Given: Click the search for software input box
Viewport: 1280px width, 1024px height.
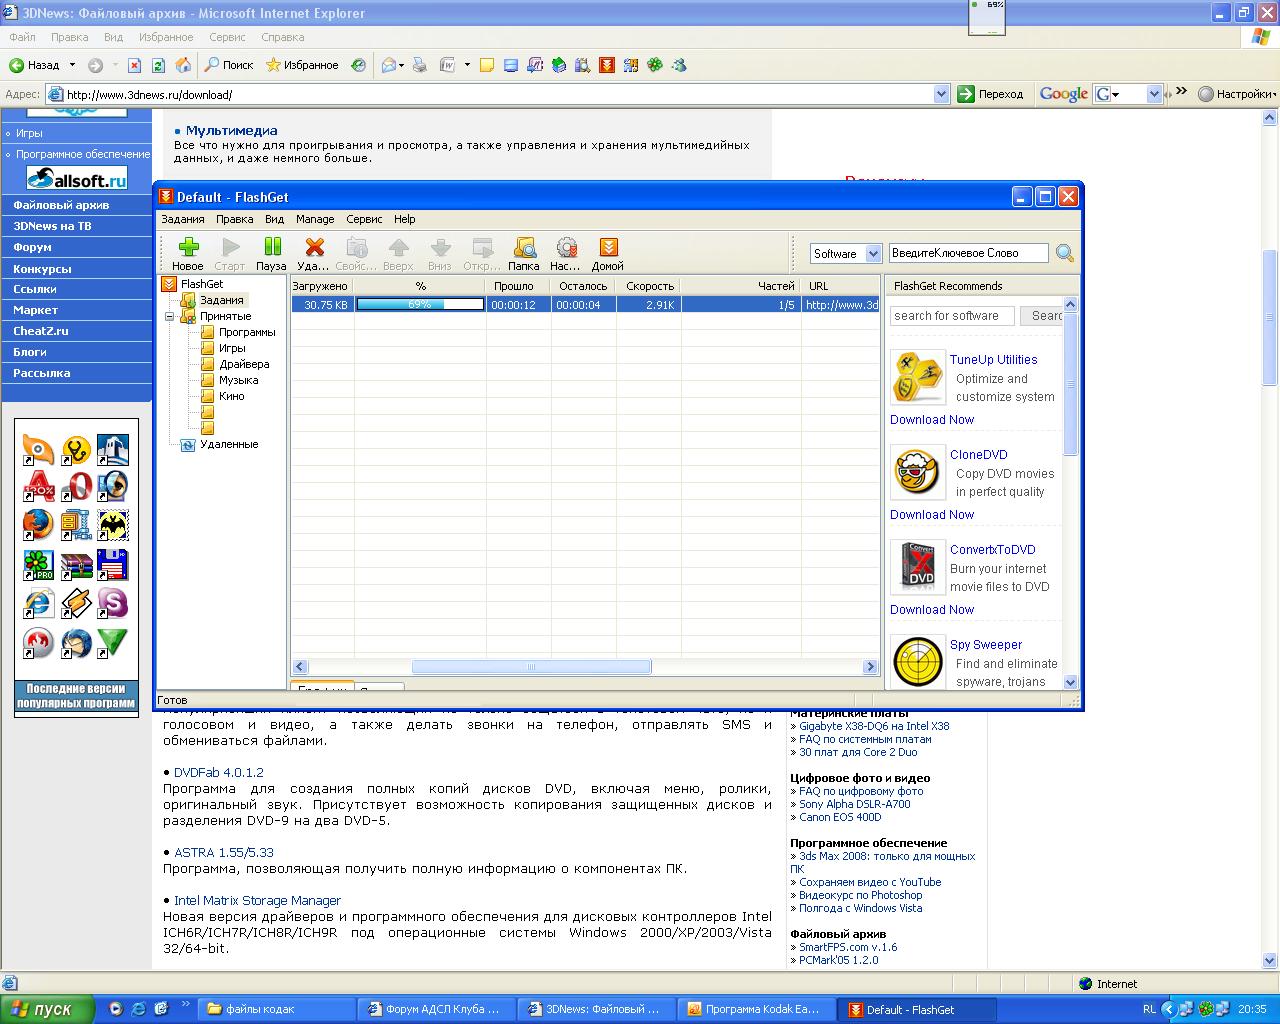Looking at the screenshot, I should (x=952, y=316).
